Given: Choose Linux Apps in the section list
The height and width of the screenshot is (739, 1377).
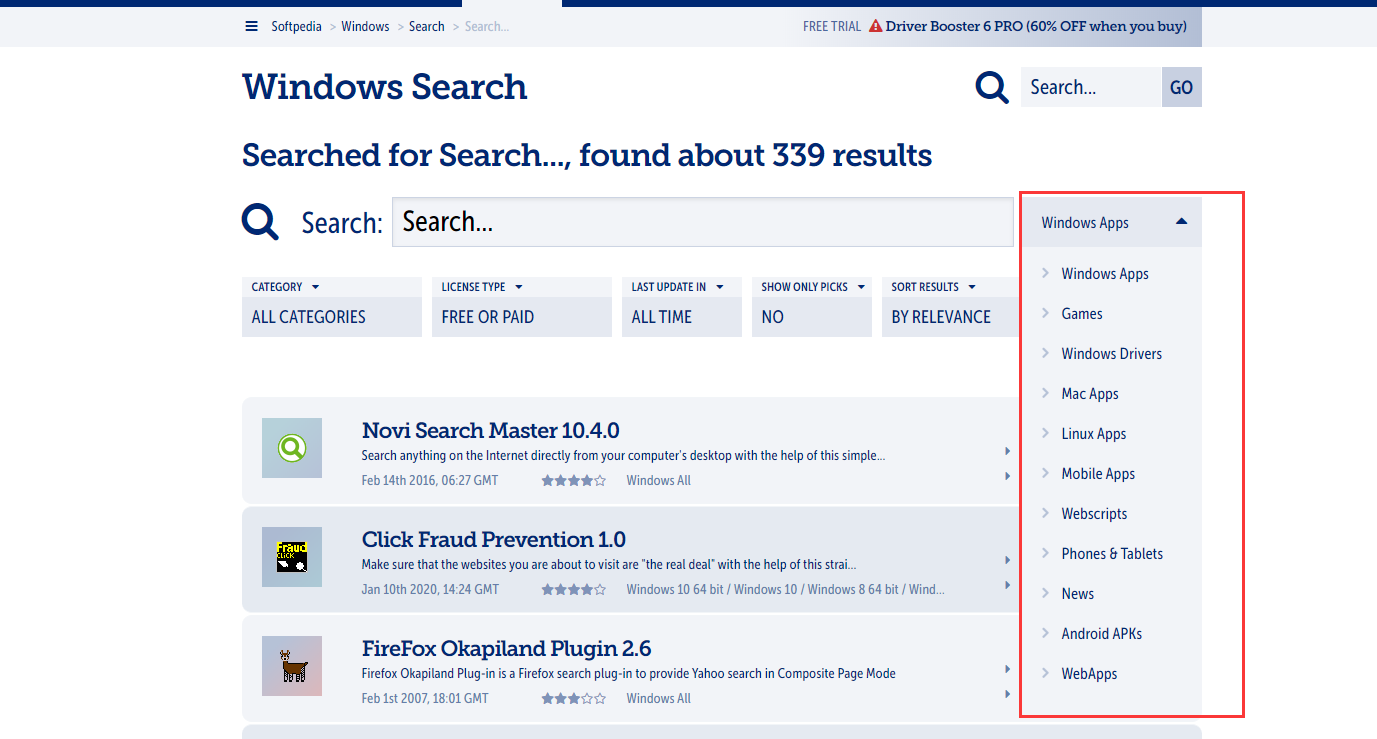Looking at the screenshot, I should pos(1094,434).
